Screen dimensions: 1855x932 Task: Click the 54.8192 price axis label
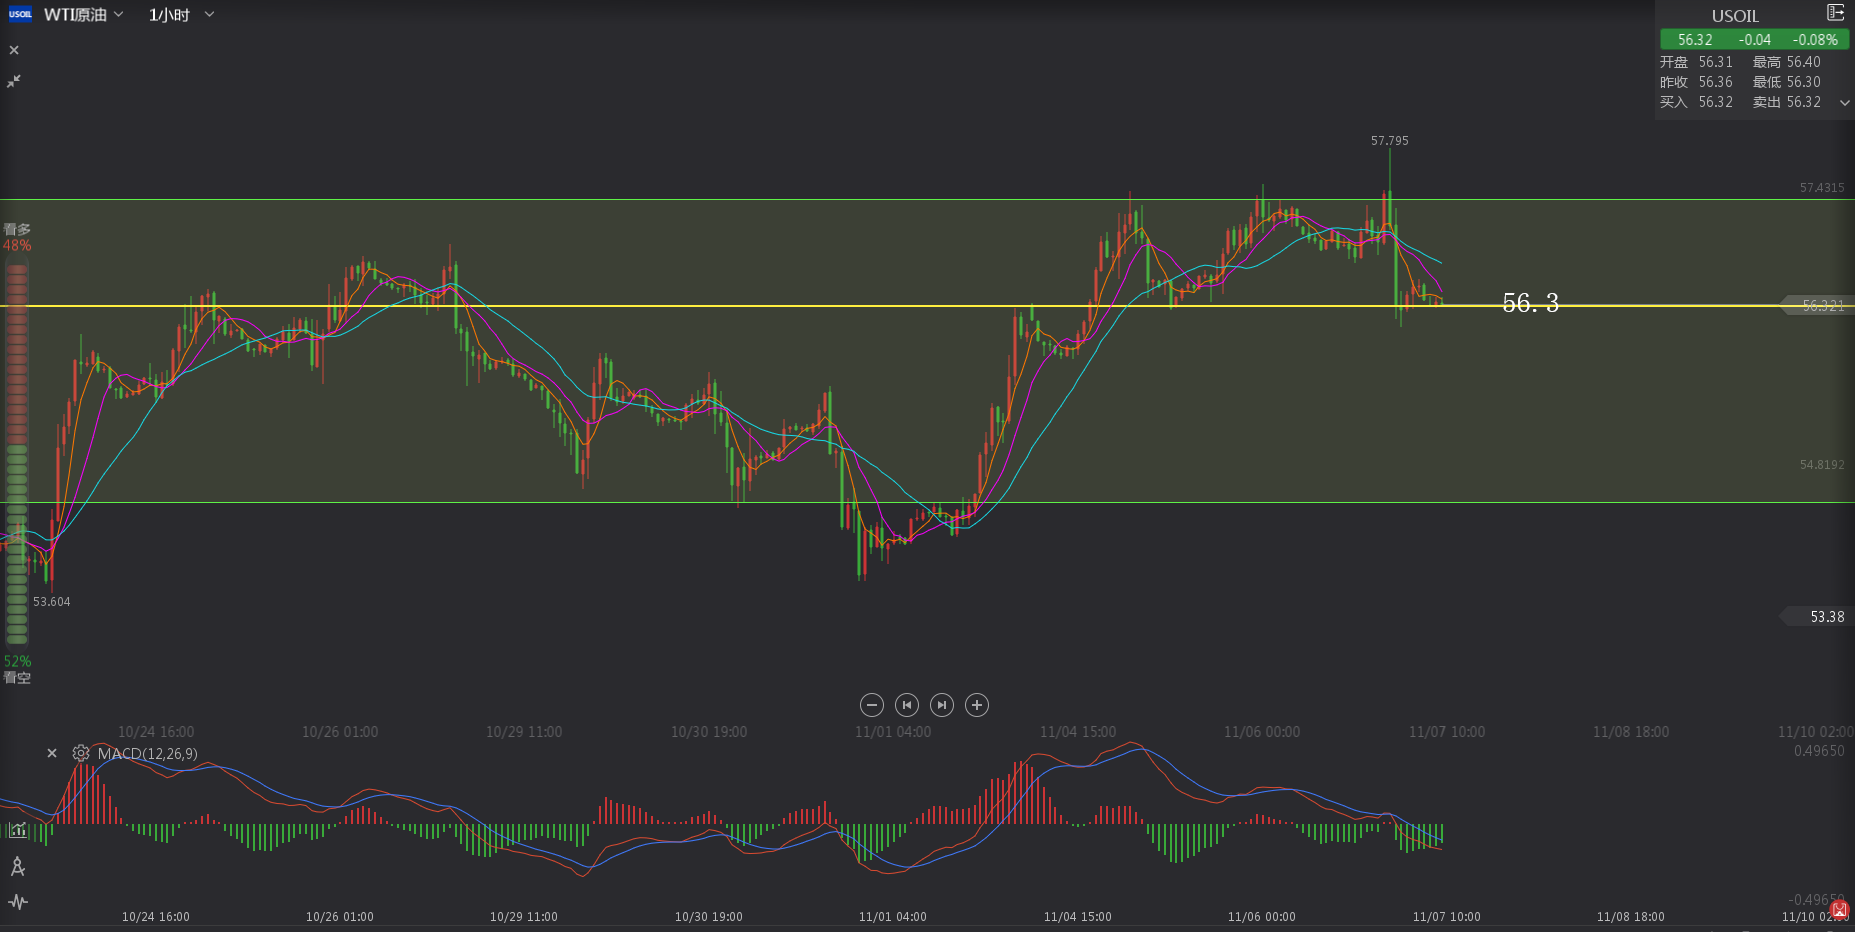coord(1822,465)
